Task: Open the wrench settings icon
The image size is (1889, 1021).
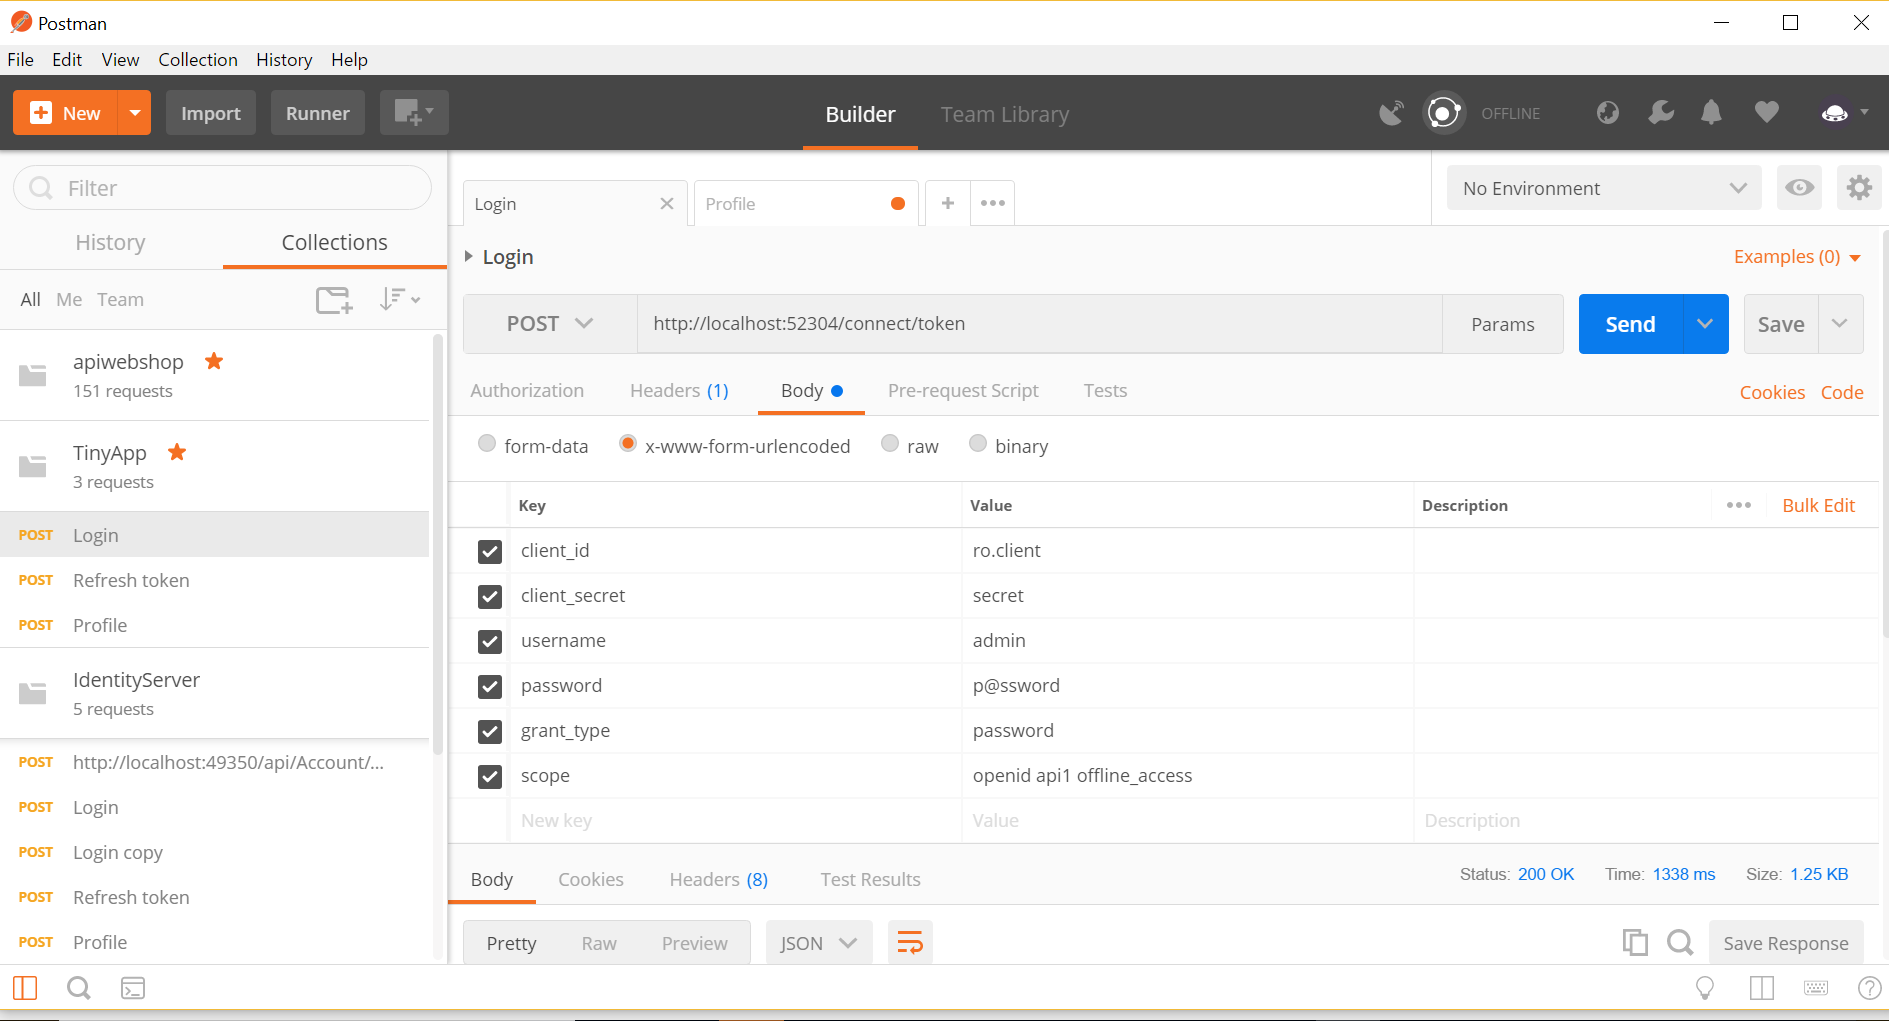Action: 1661,113
